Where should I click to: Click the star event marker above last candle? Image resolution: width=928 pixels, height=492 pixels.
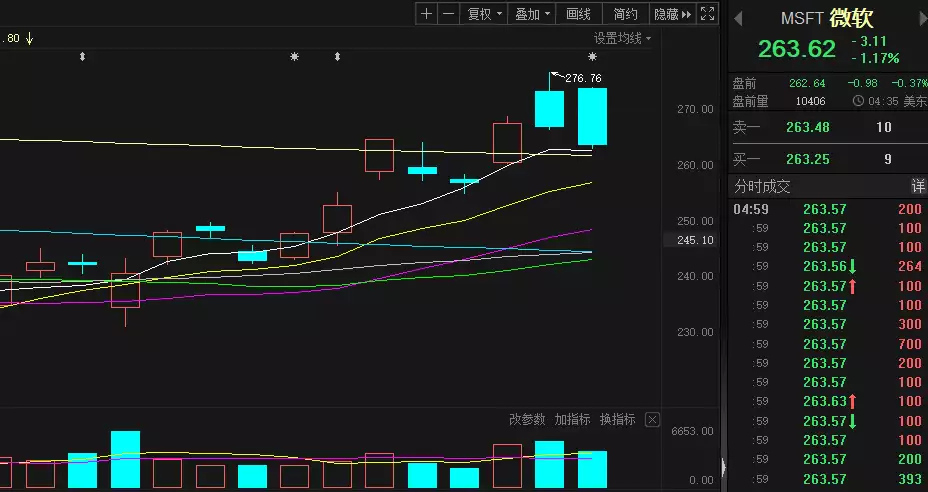(x=592, y=57)
